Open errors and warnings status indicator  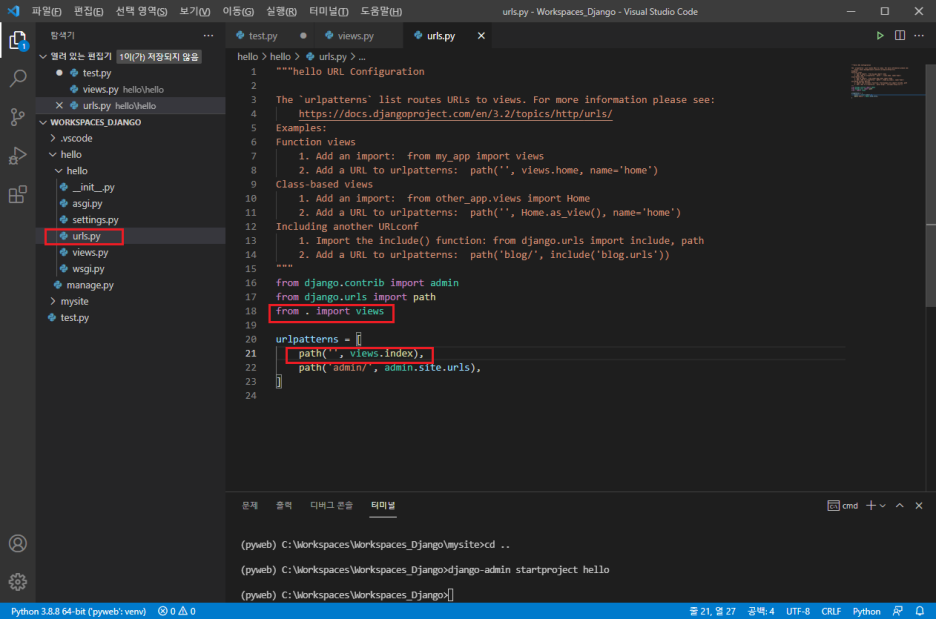pos(177,611)
